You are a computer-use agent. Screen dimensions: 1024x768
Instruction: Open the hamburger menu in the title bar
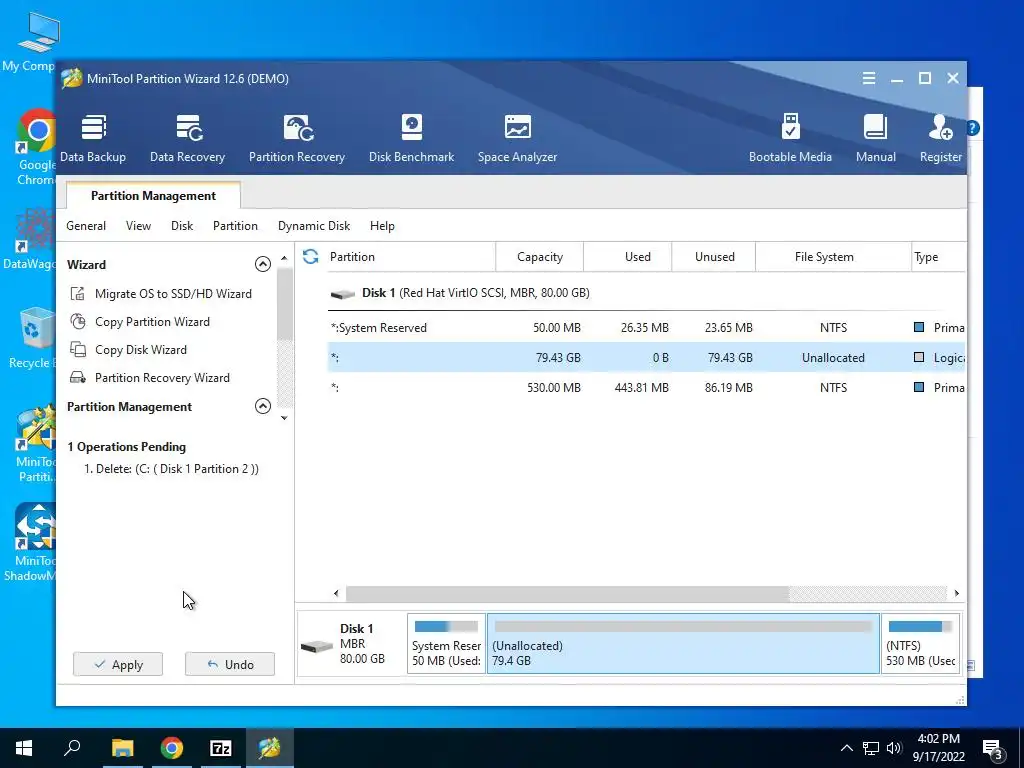tap(869, 78)
